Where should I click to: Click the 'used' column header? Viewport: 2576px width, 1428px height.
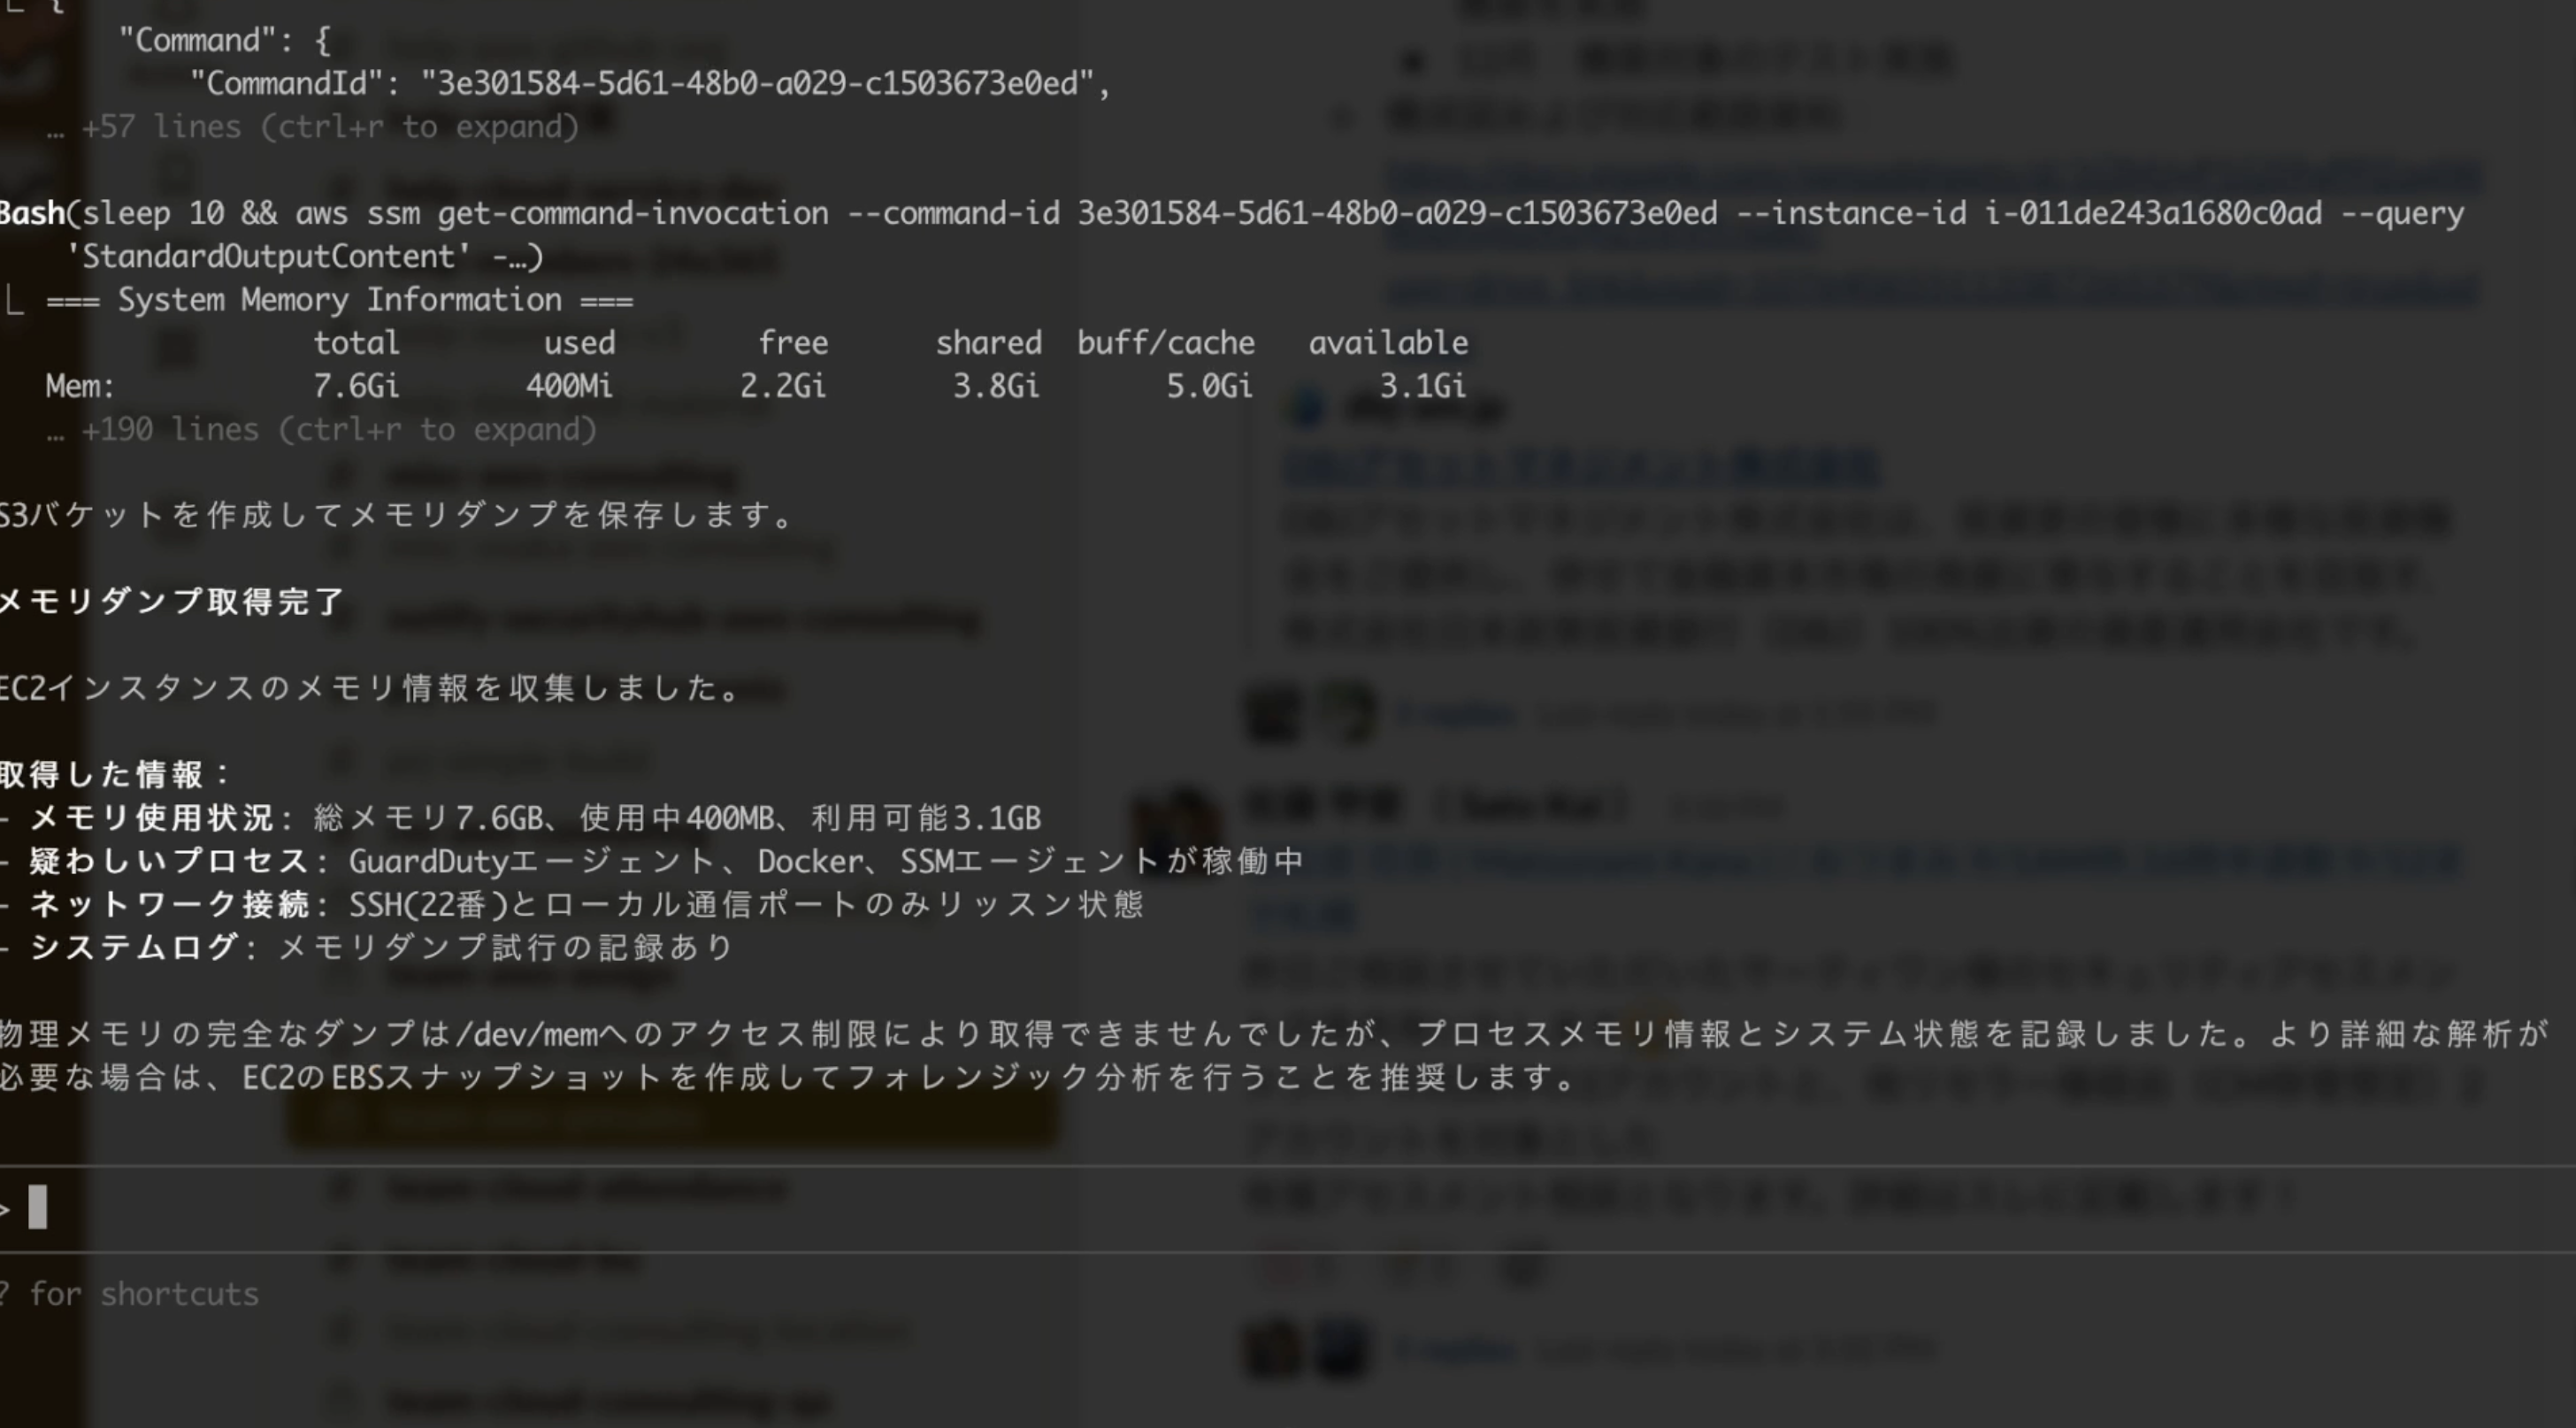point(579,343)
